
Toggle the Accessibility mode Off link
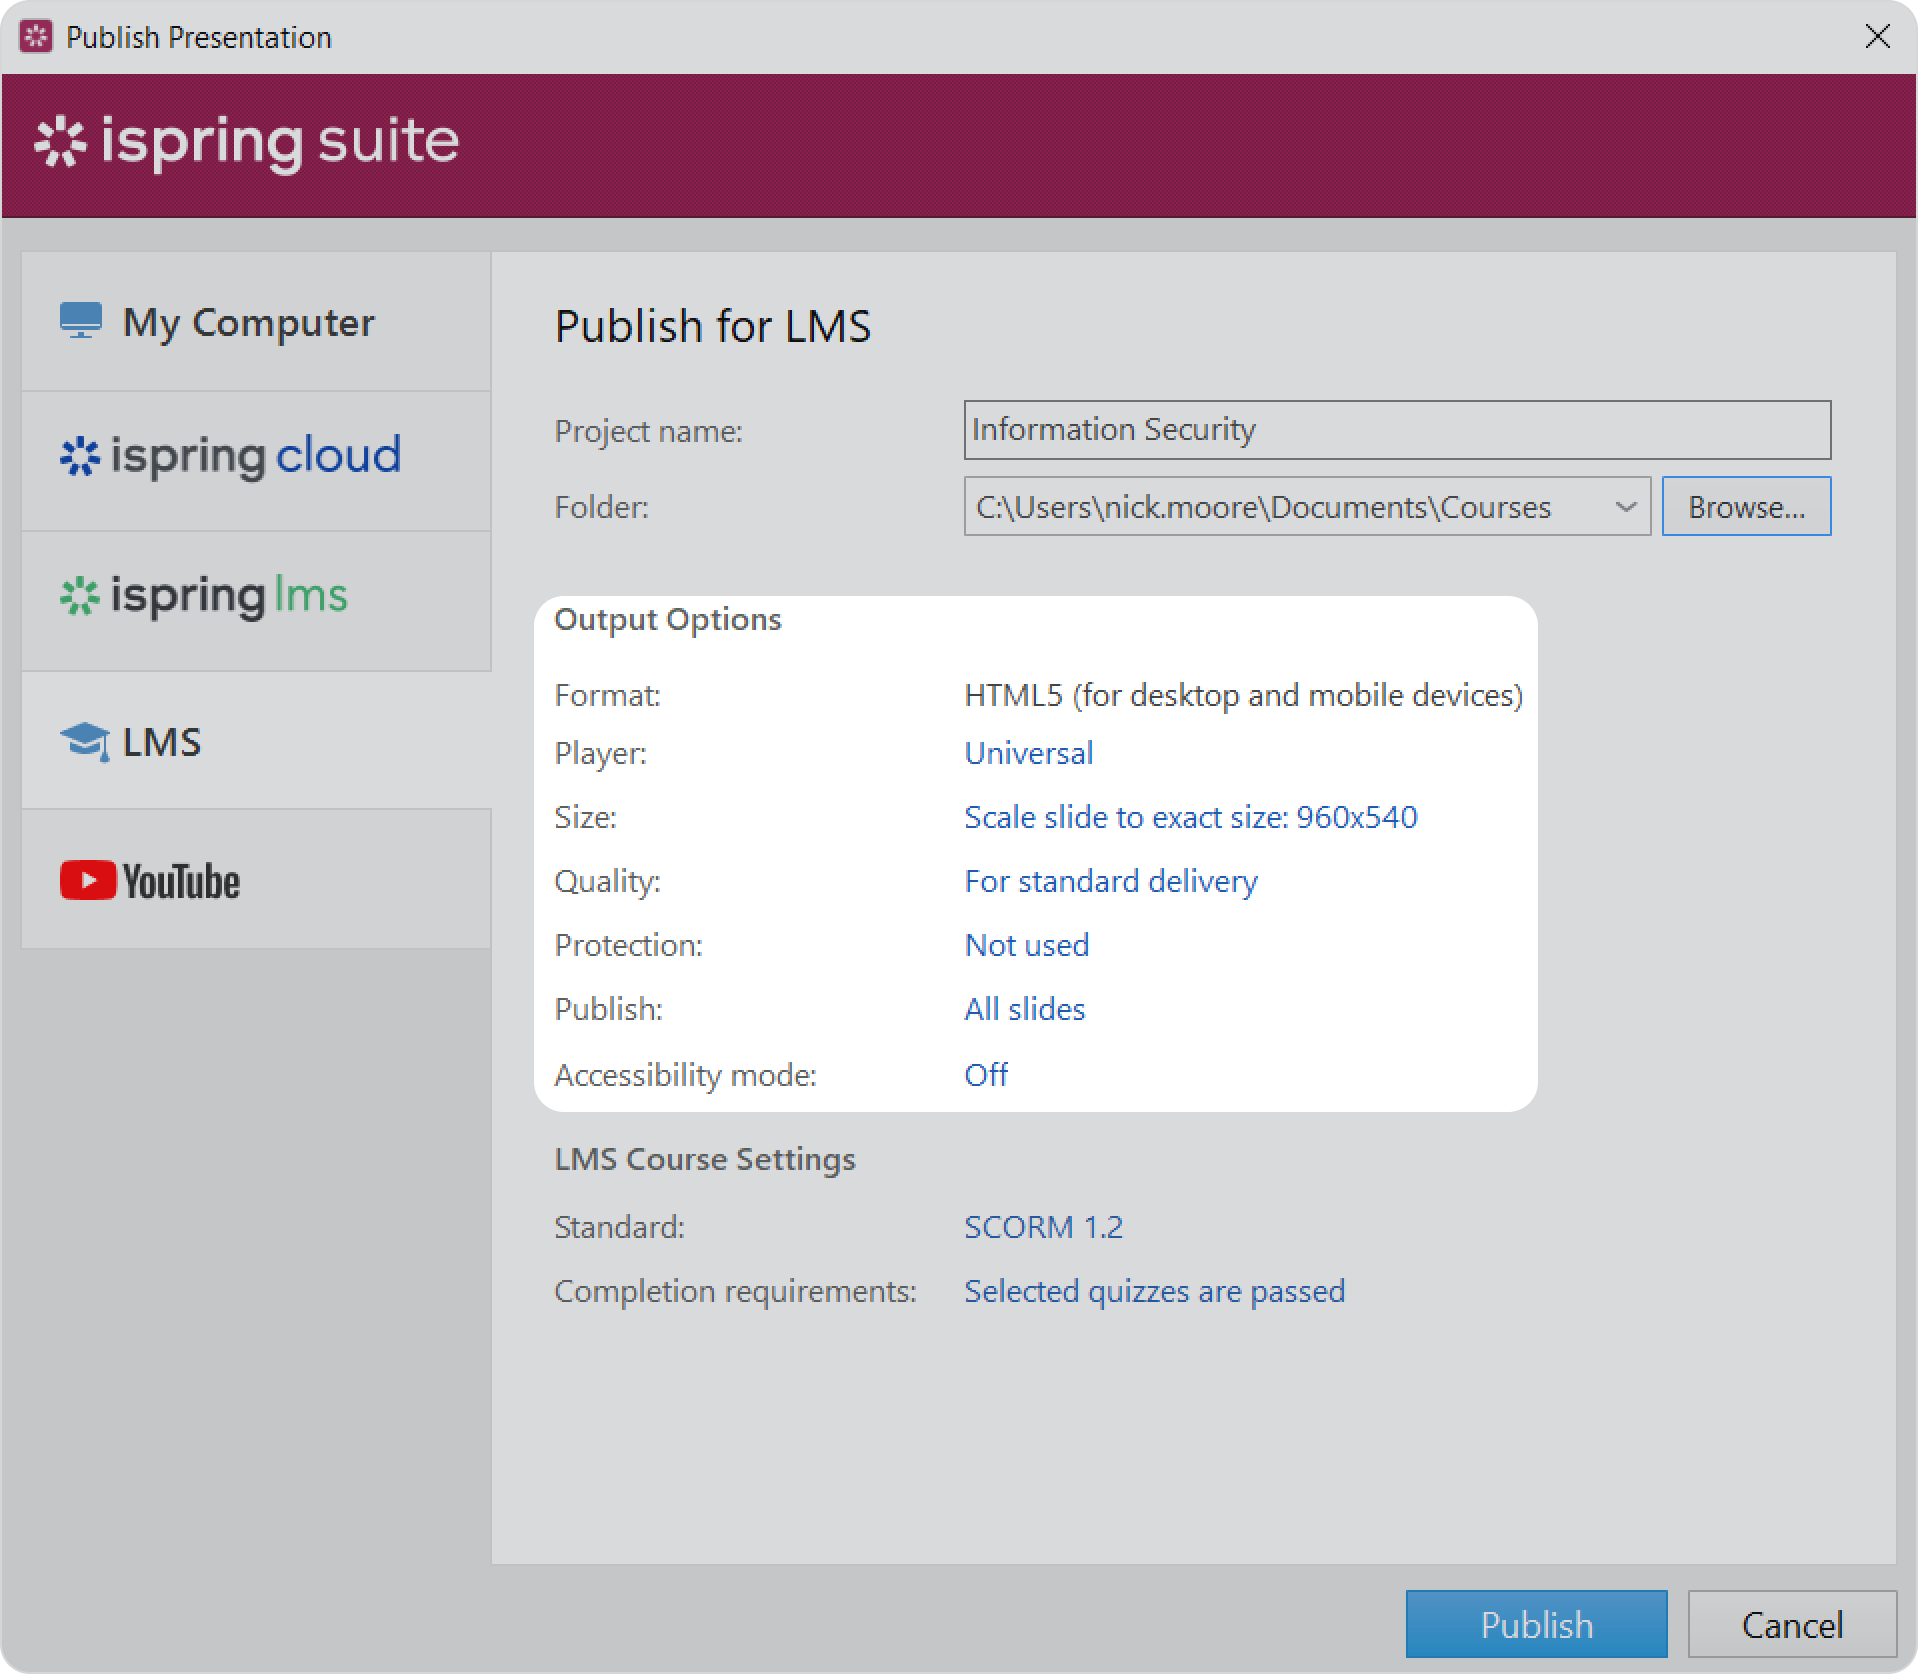pyautogui.click(x=985, y=1075)
